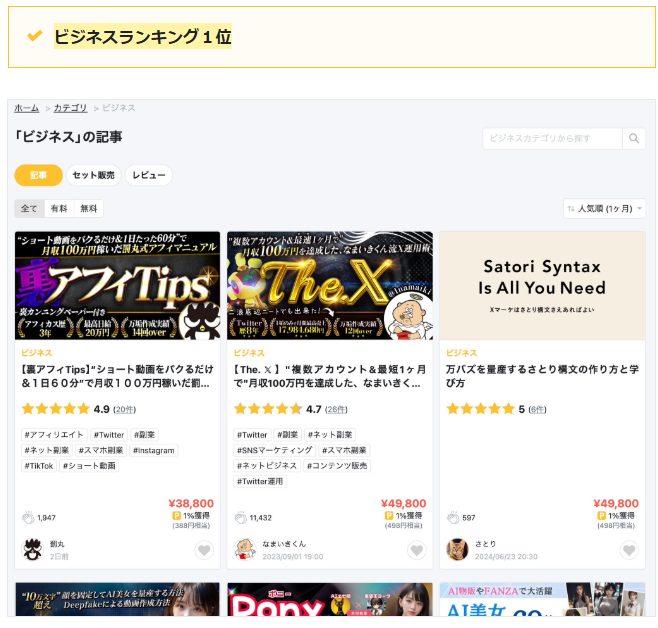
Task: Switch to the セット販売 tab
Action: pos(94,175)
